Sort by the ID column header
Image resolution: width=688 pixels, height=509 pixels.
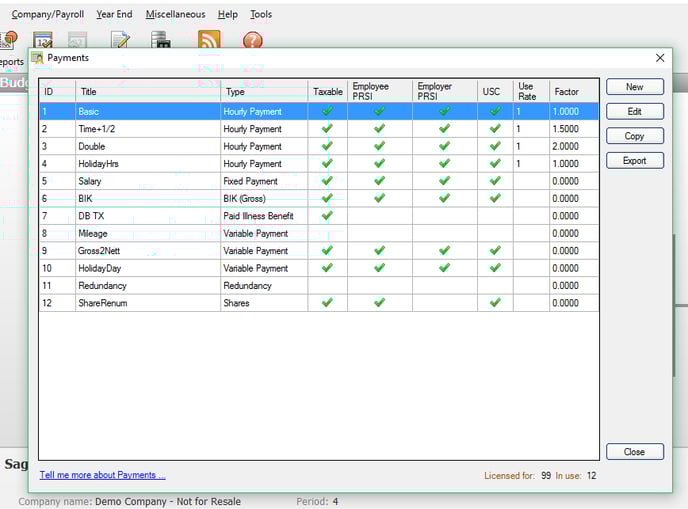(57, 91)
